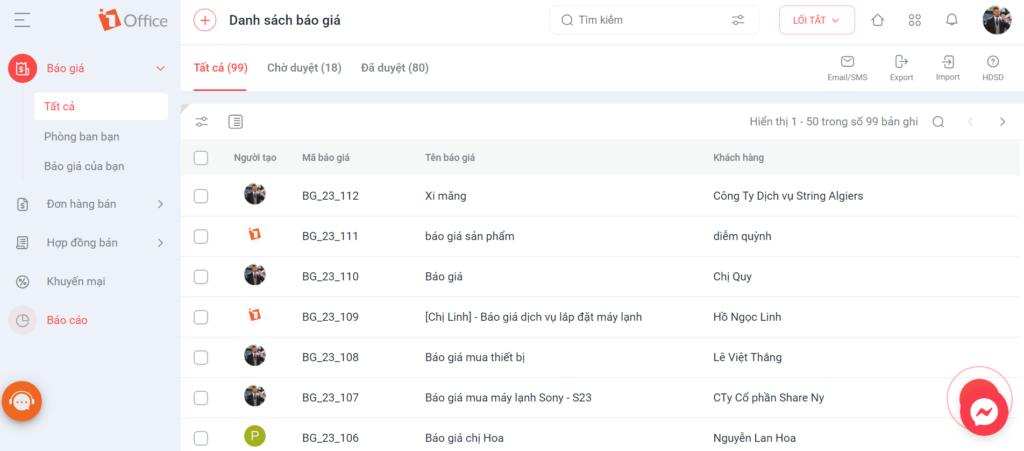Collapse the Báo giá menu chevron
Image resolution: width=1024 pixels, height=451 pixels.
pyautogui.click(x=160, y=68)
